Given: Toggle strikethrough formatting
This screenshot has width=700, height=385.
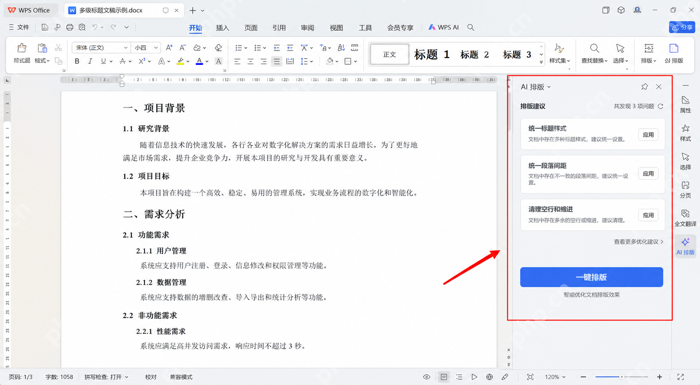Looking at the screenshot, I should click(122, 61).
